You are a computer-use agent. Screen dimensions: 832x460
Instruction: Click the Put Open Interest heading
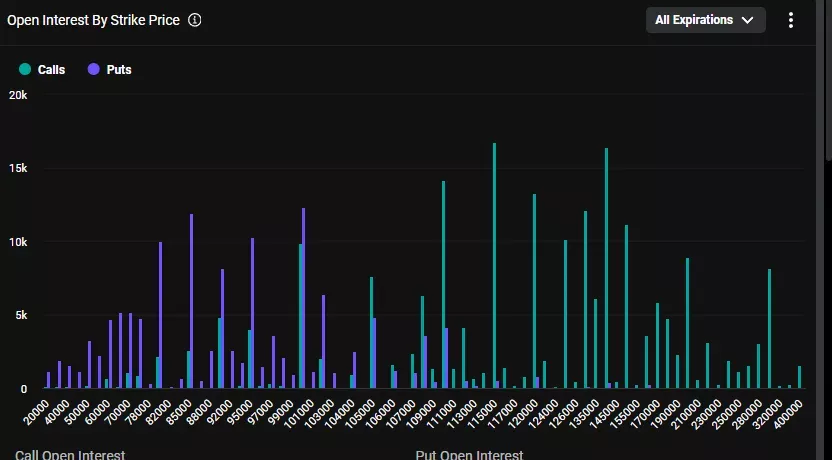(x=469, y=455)
